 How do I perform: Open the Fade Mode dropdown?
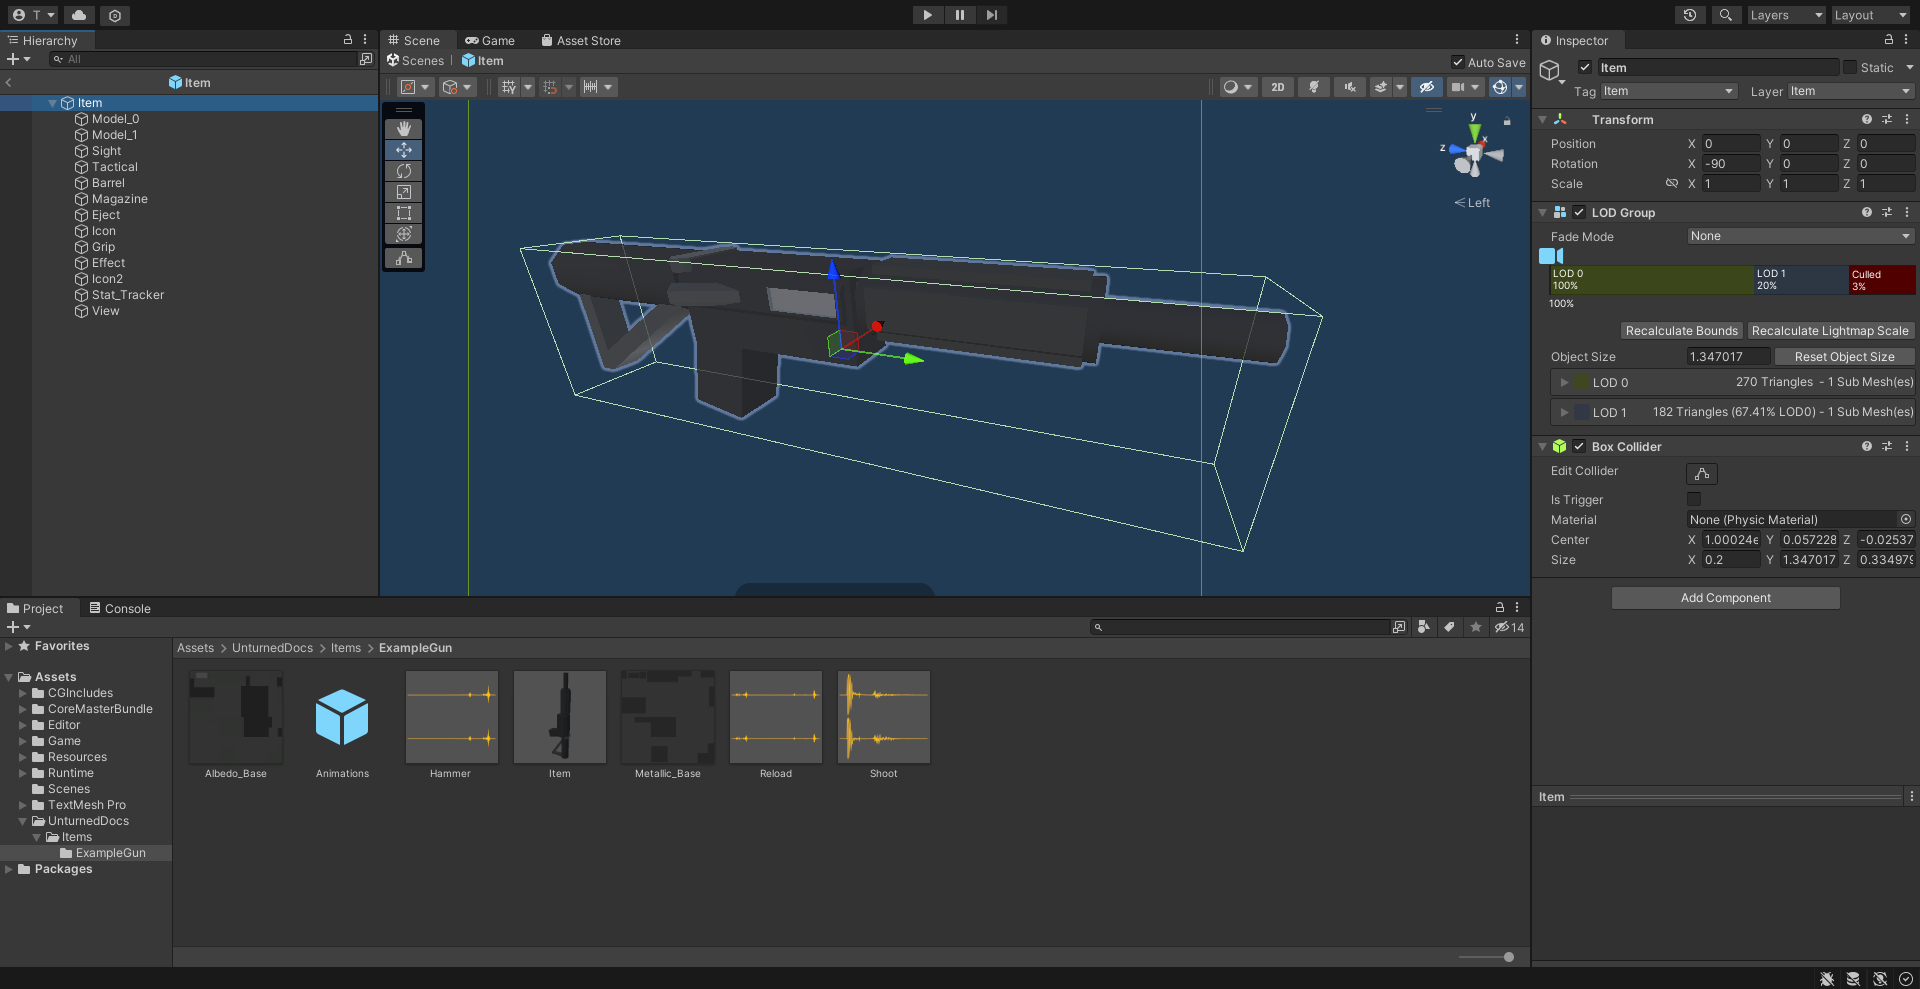(1798, 236)
